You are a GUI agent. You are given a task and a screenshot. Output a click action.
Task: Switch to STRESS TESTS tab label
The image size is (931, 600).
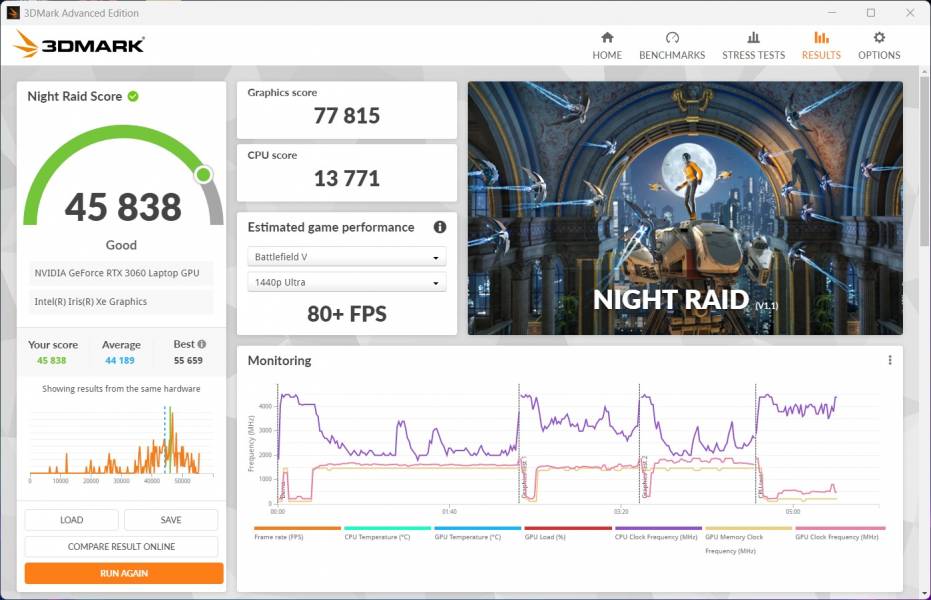pyautogui.click(x=753, y=55)
